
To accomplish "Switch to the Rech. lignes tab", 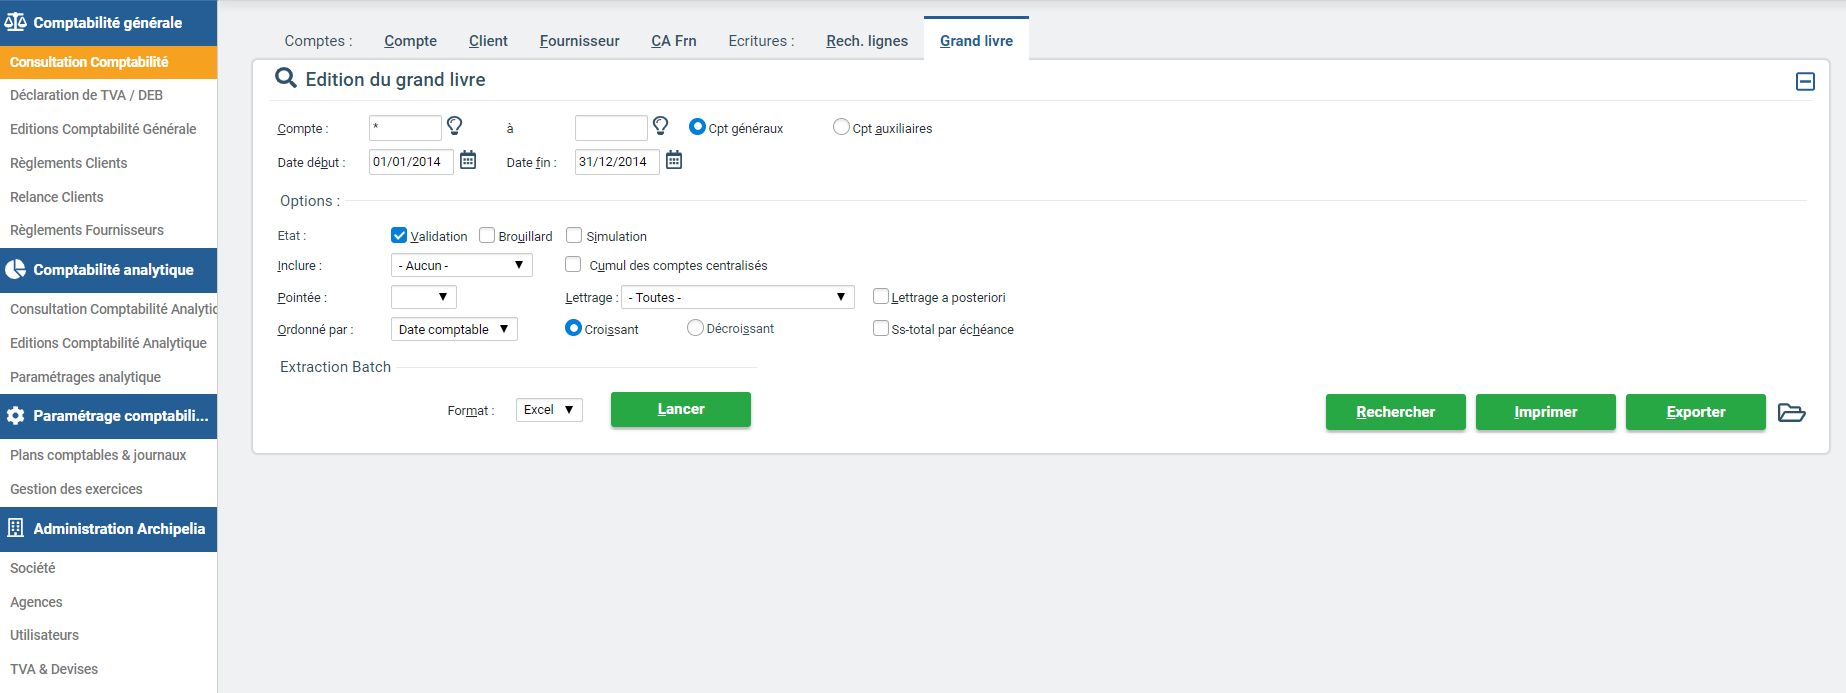I will tap(867, 41).
